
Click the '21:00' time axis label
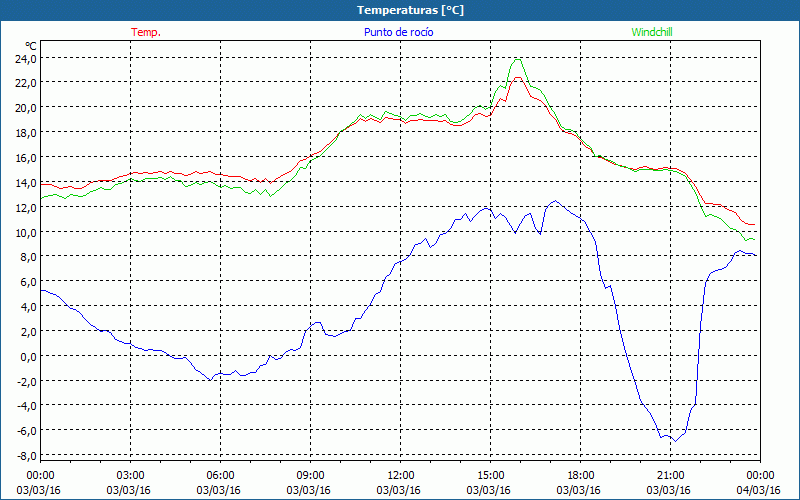[x=670, y=476]
